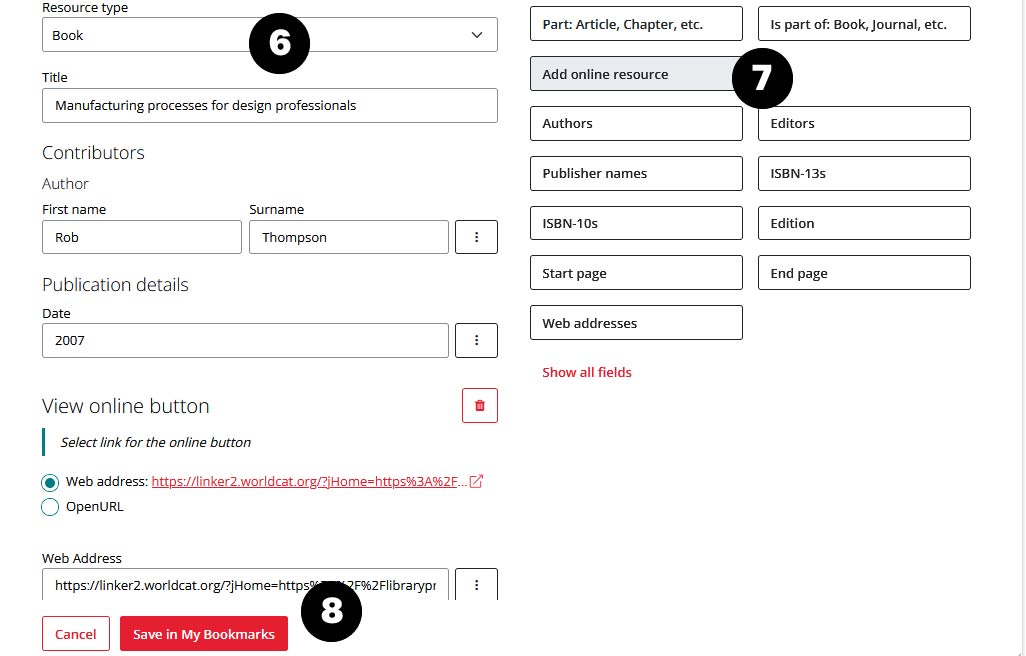This screenshot has width=1026, height=656.
Task: Select the Web address radio option
Action: pyautogui.click(x=51, y=482)
